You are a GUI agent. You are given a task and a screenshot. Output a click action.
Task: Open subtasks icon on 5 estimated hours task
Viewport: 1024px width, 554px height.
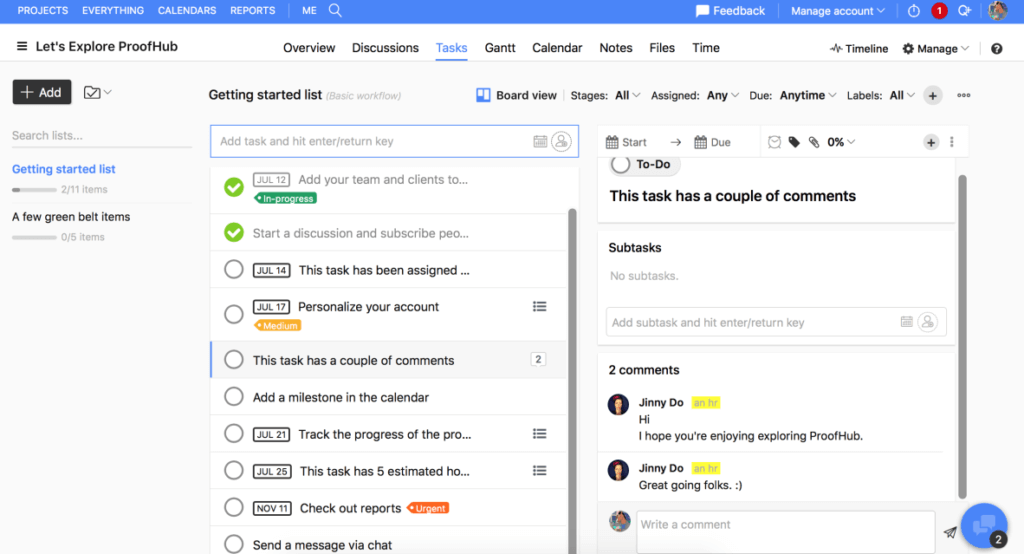539,470
